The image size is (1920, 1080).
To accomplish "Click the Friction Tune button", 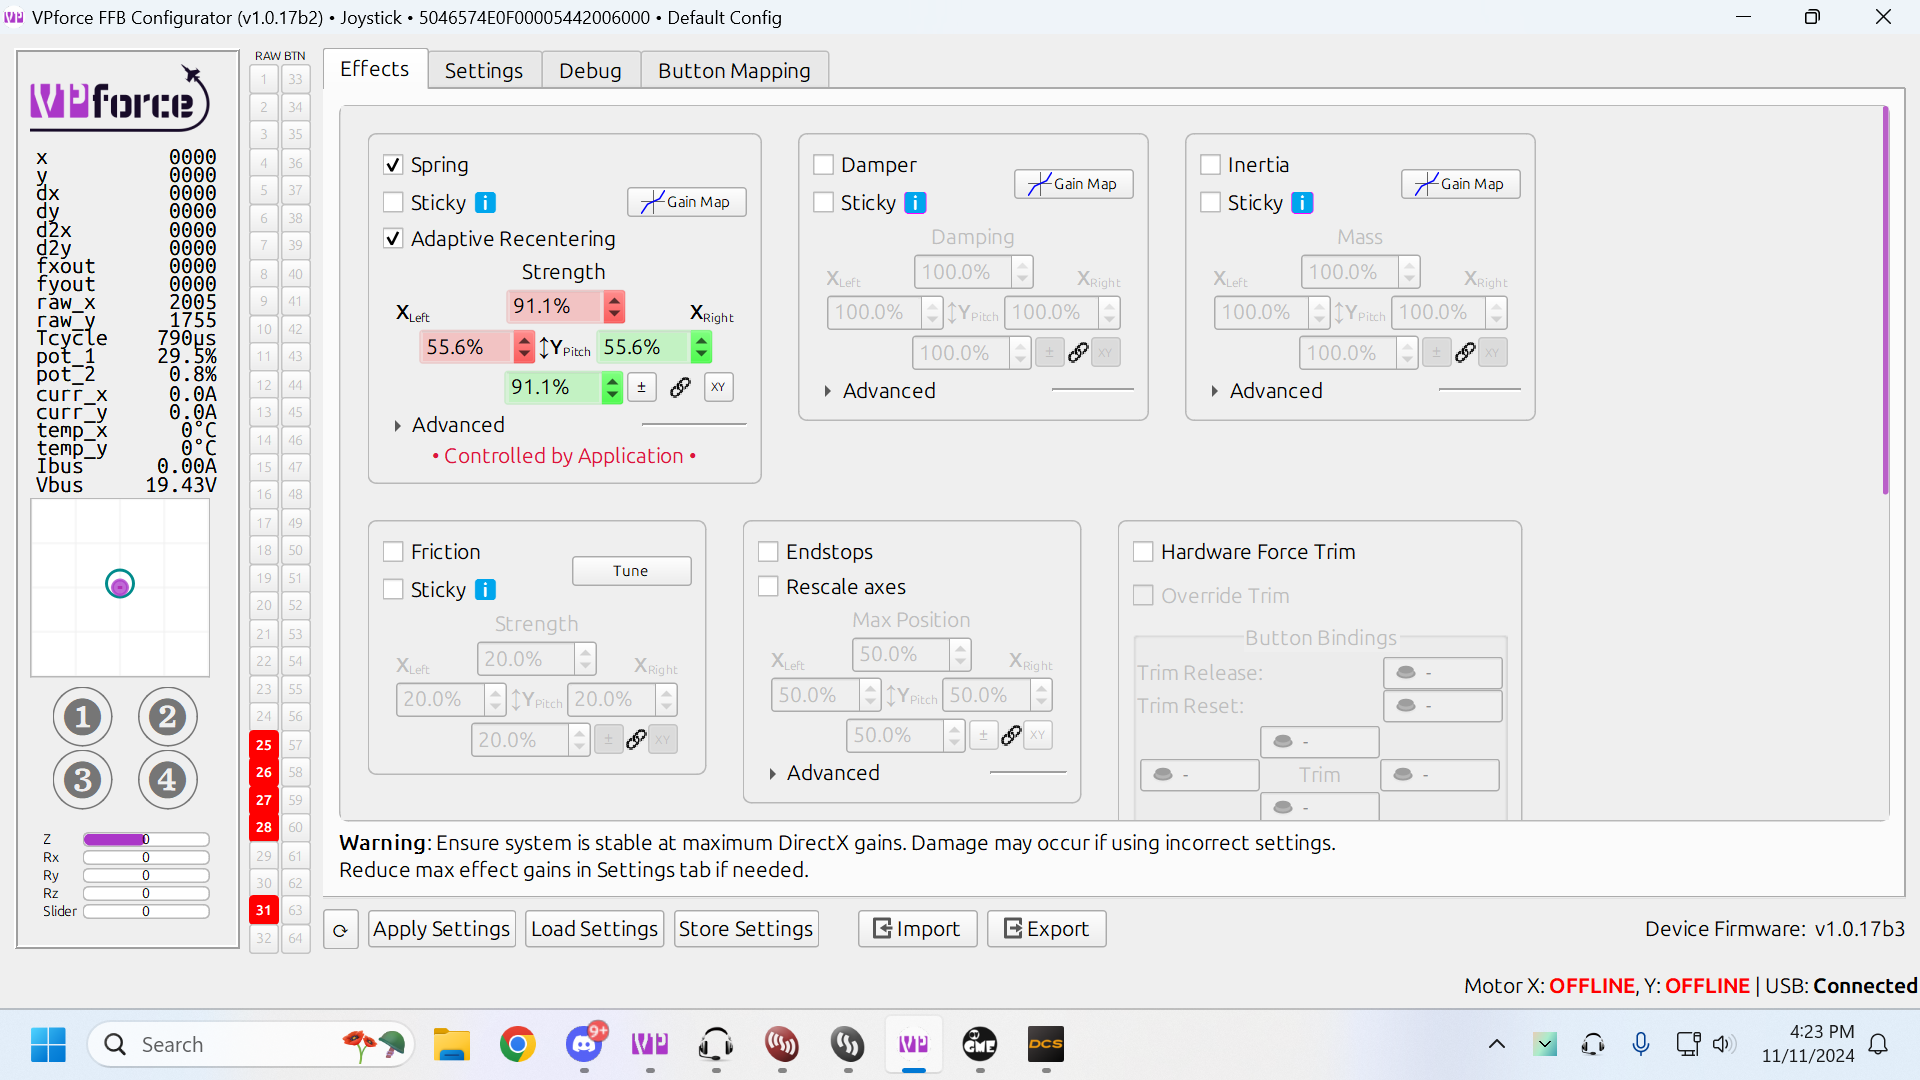I will pyautogui.click(x=631, y=571).
